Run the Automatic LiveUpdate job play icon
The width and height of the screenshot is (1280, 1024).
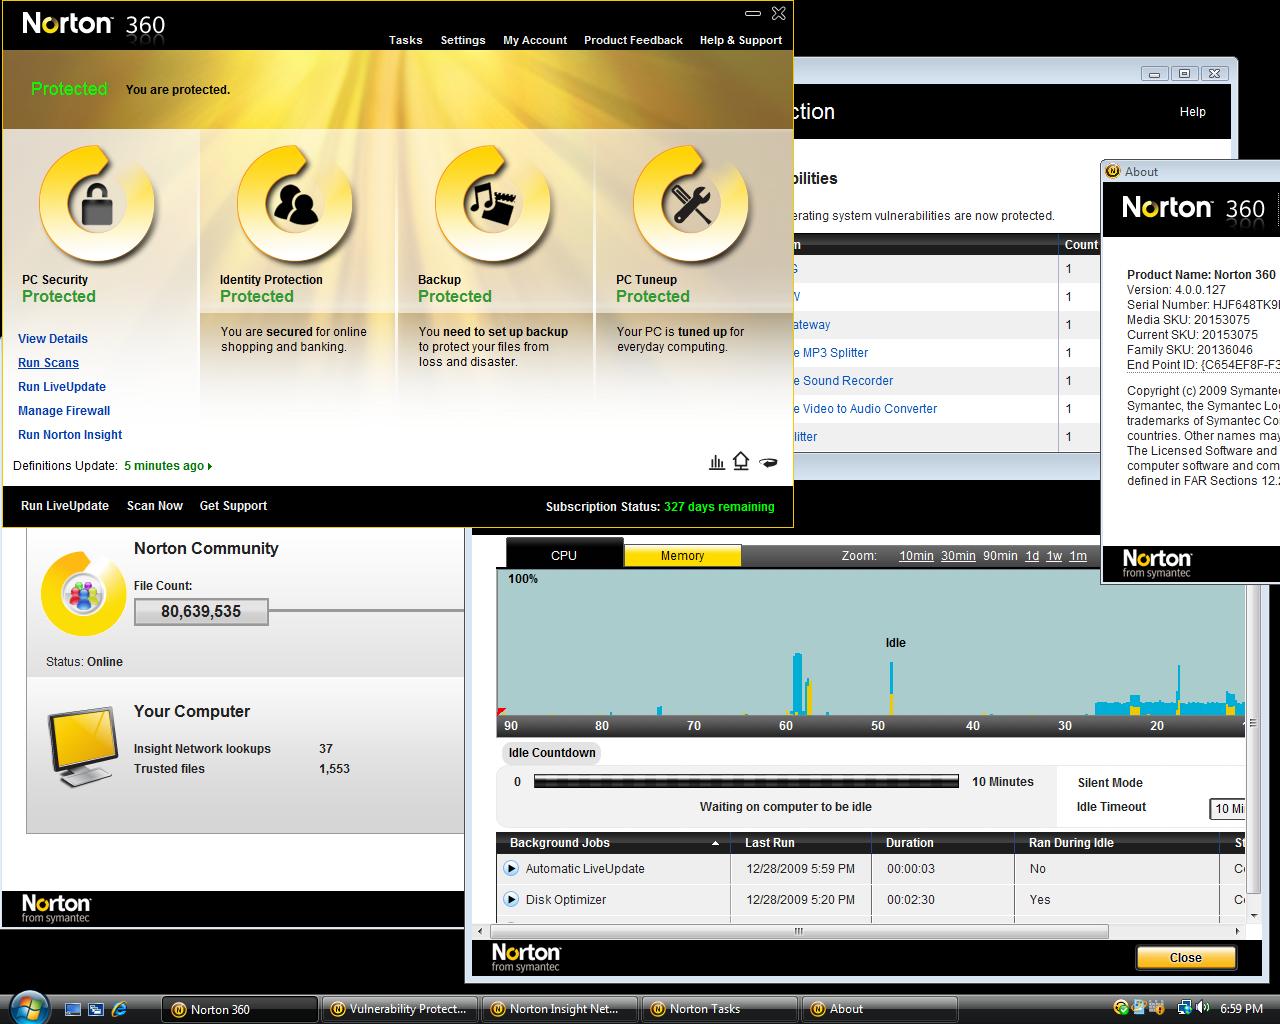click(511, 869)
